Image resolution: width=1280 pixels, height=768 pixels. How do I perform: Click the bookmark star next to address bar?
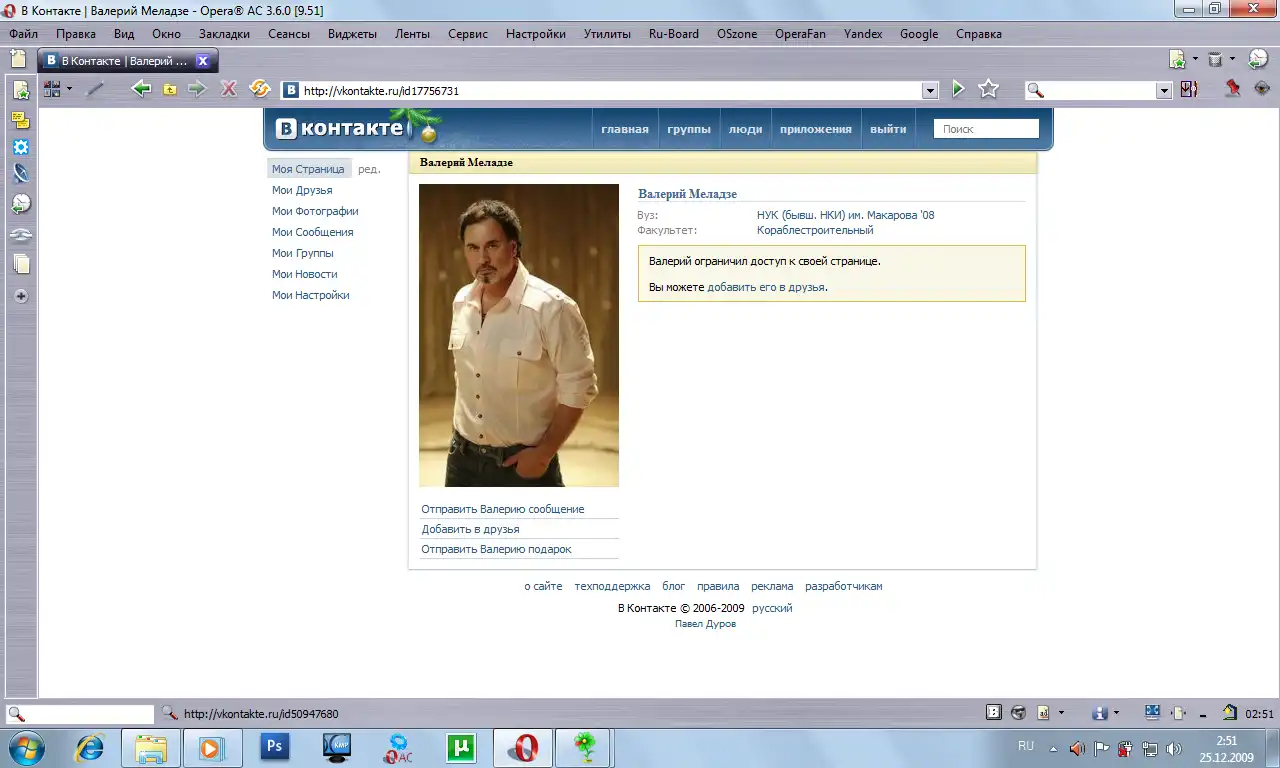coord(988,89)
